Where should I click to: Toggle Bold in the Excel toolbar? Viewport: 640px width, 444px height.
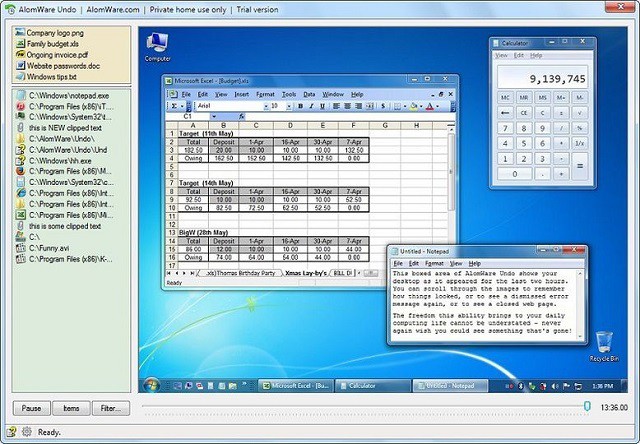[300, 106]
